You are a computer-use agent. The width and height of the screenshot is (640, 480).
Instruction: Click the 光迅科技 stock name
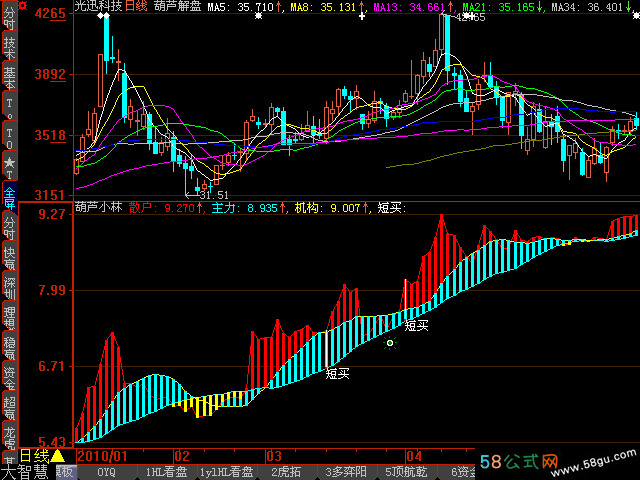pos(98,7)
